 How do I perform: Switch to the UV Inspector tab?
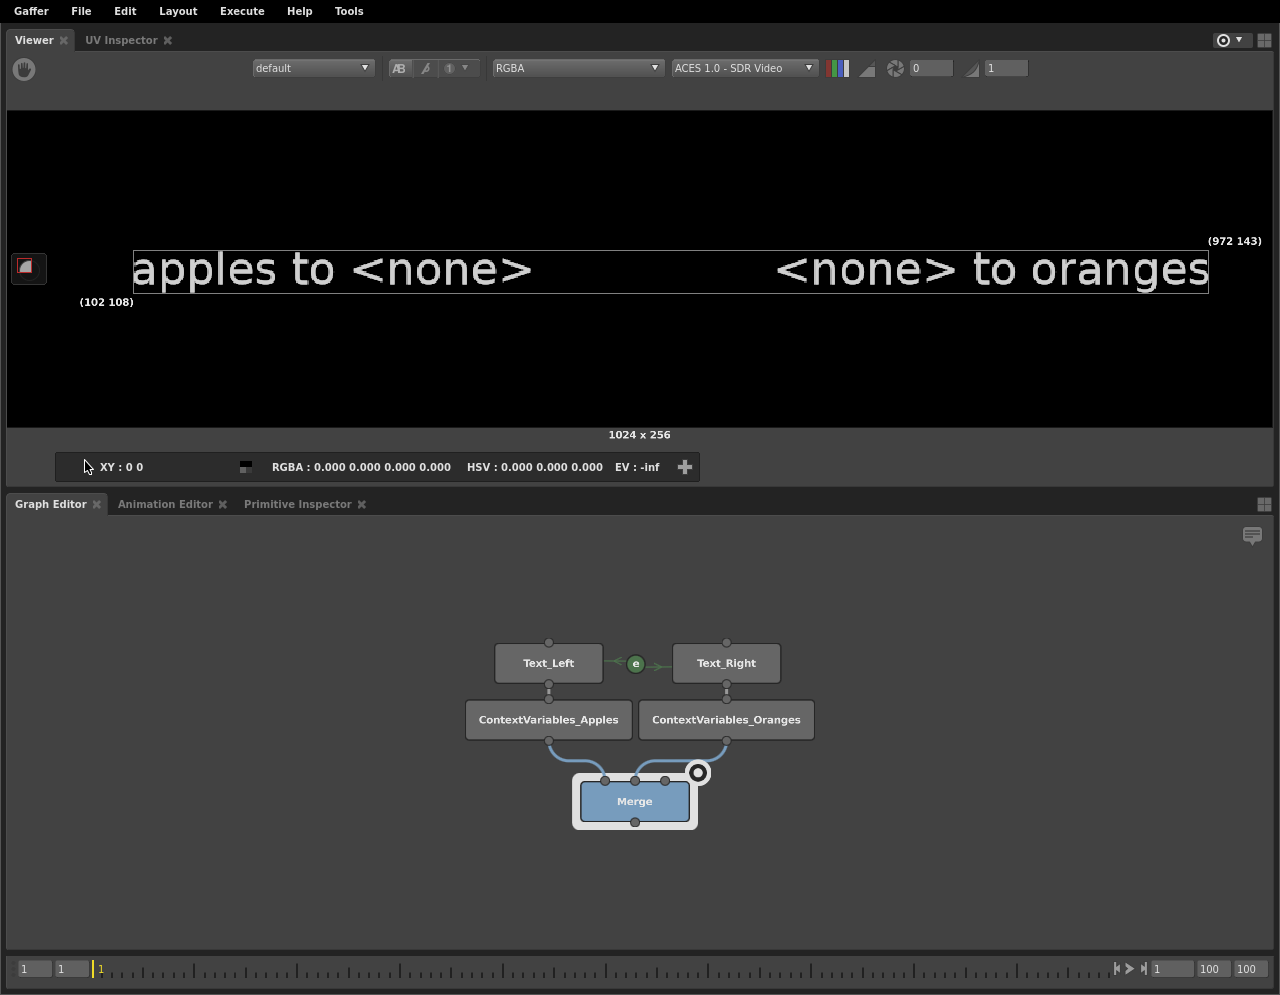[x=121, y=40]
